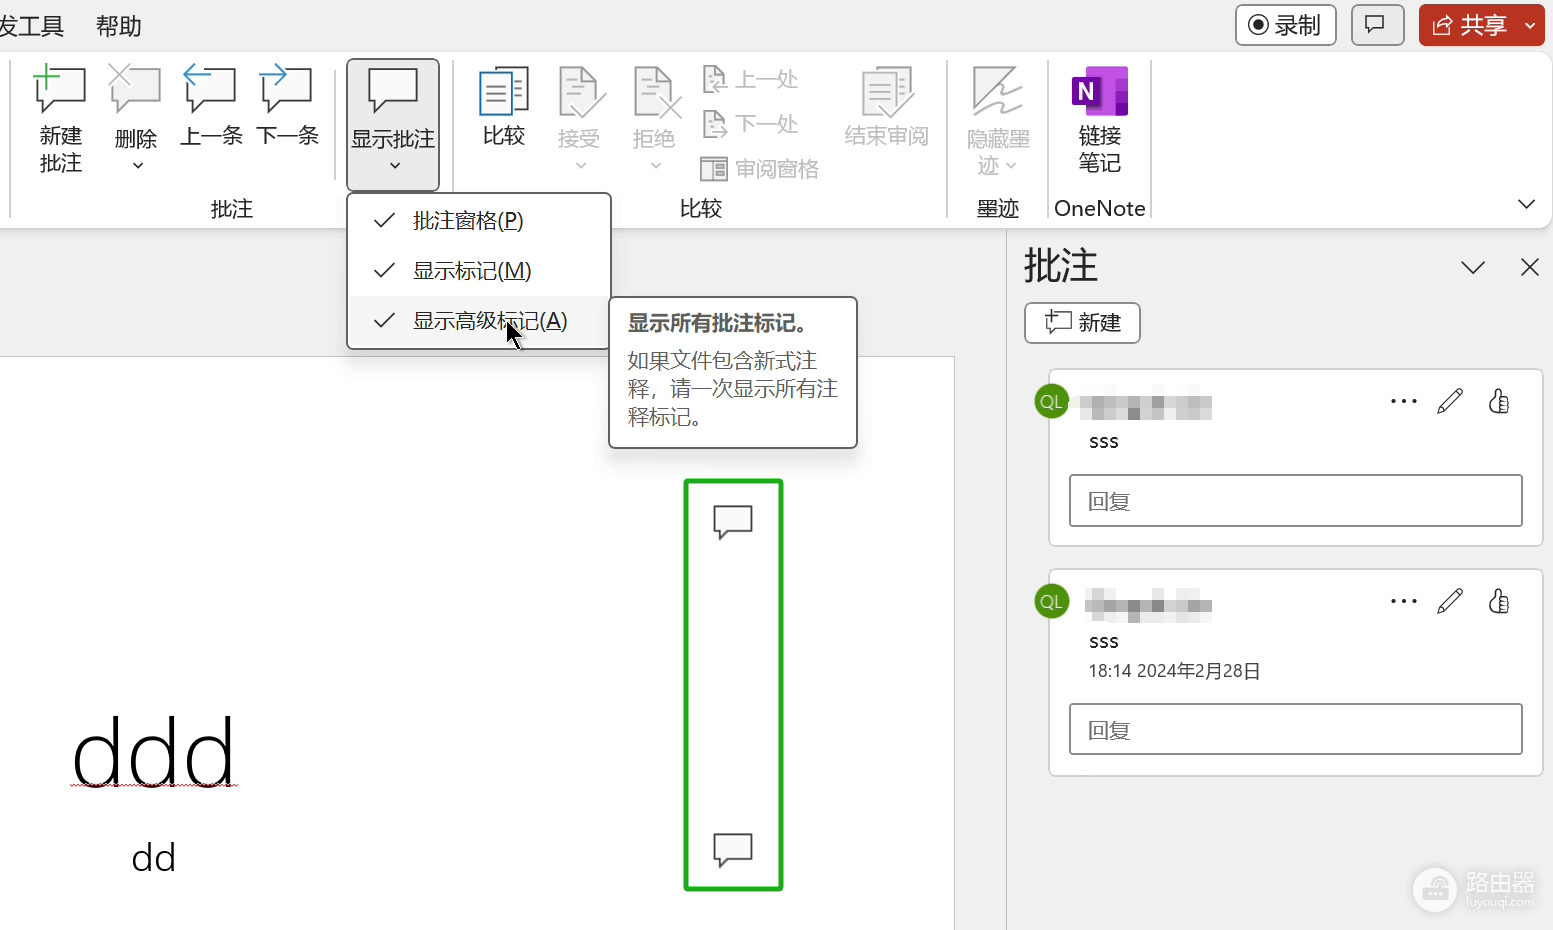This screenshot has height=930, width=1553.
Task: Click the 共享 (Share) button
Action: click(1470, 25)
